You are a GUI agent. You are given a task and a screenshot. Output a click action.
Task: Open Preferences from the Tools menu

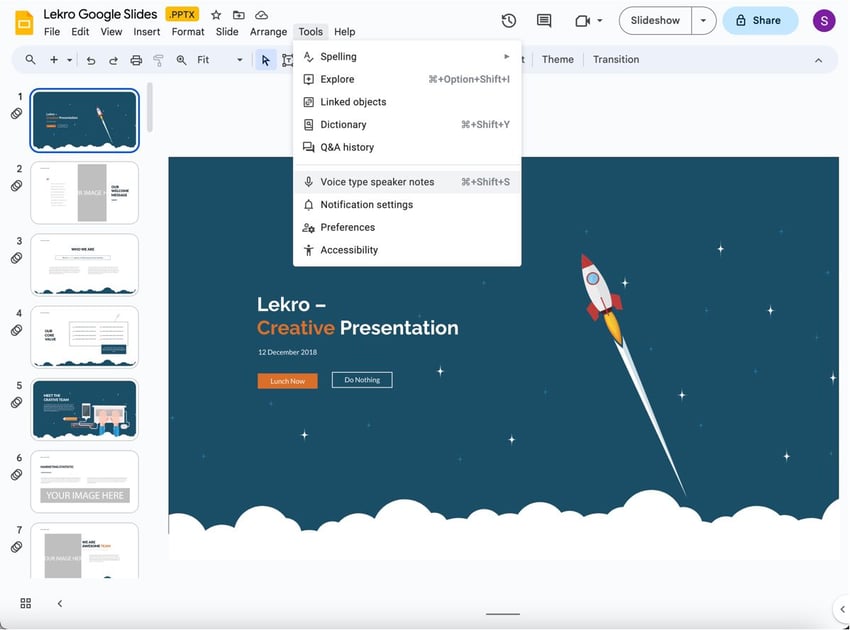(347, 227)
